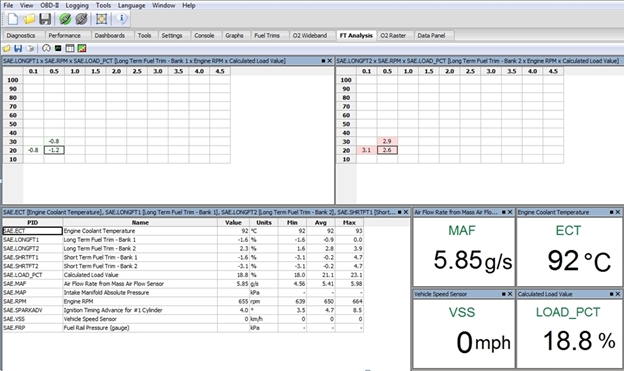Click the grayed-out disk icon in sub-toolbar

point(30,49)
